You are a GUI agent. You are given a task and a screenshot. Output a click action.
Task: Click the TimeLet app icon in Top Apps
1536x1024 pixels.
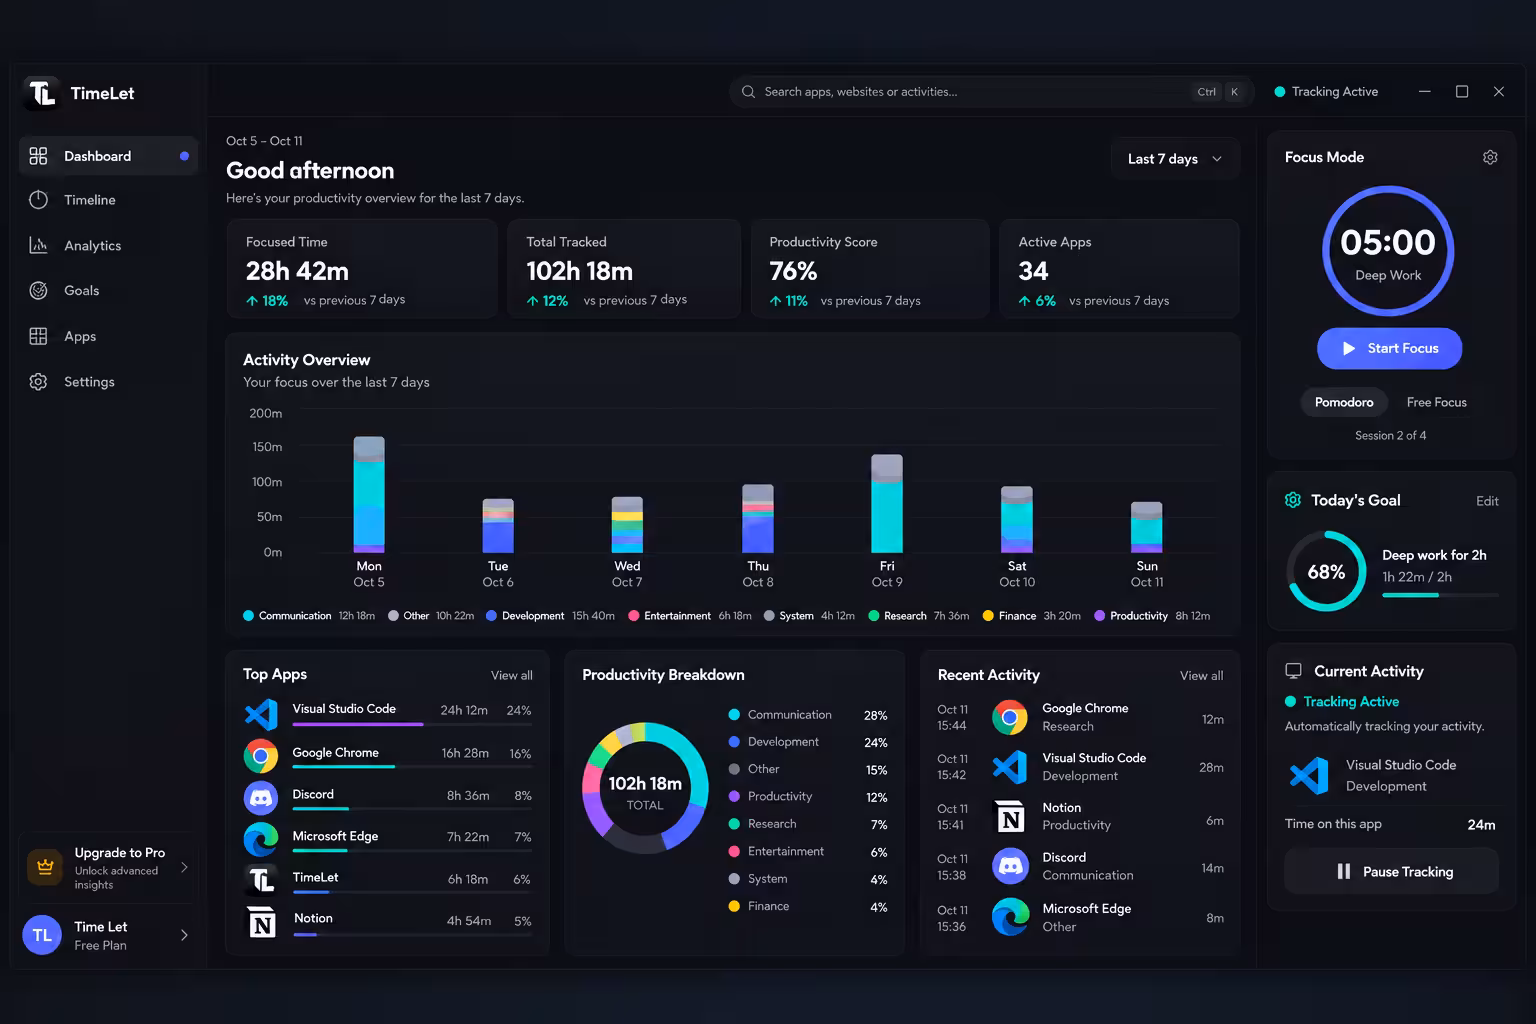point(261,880)
